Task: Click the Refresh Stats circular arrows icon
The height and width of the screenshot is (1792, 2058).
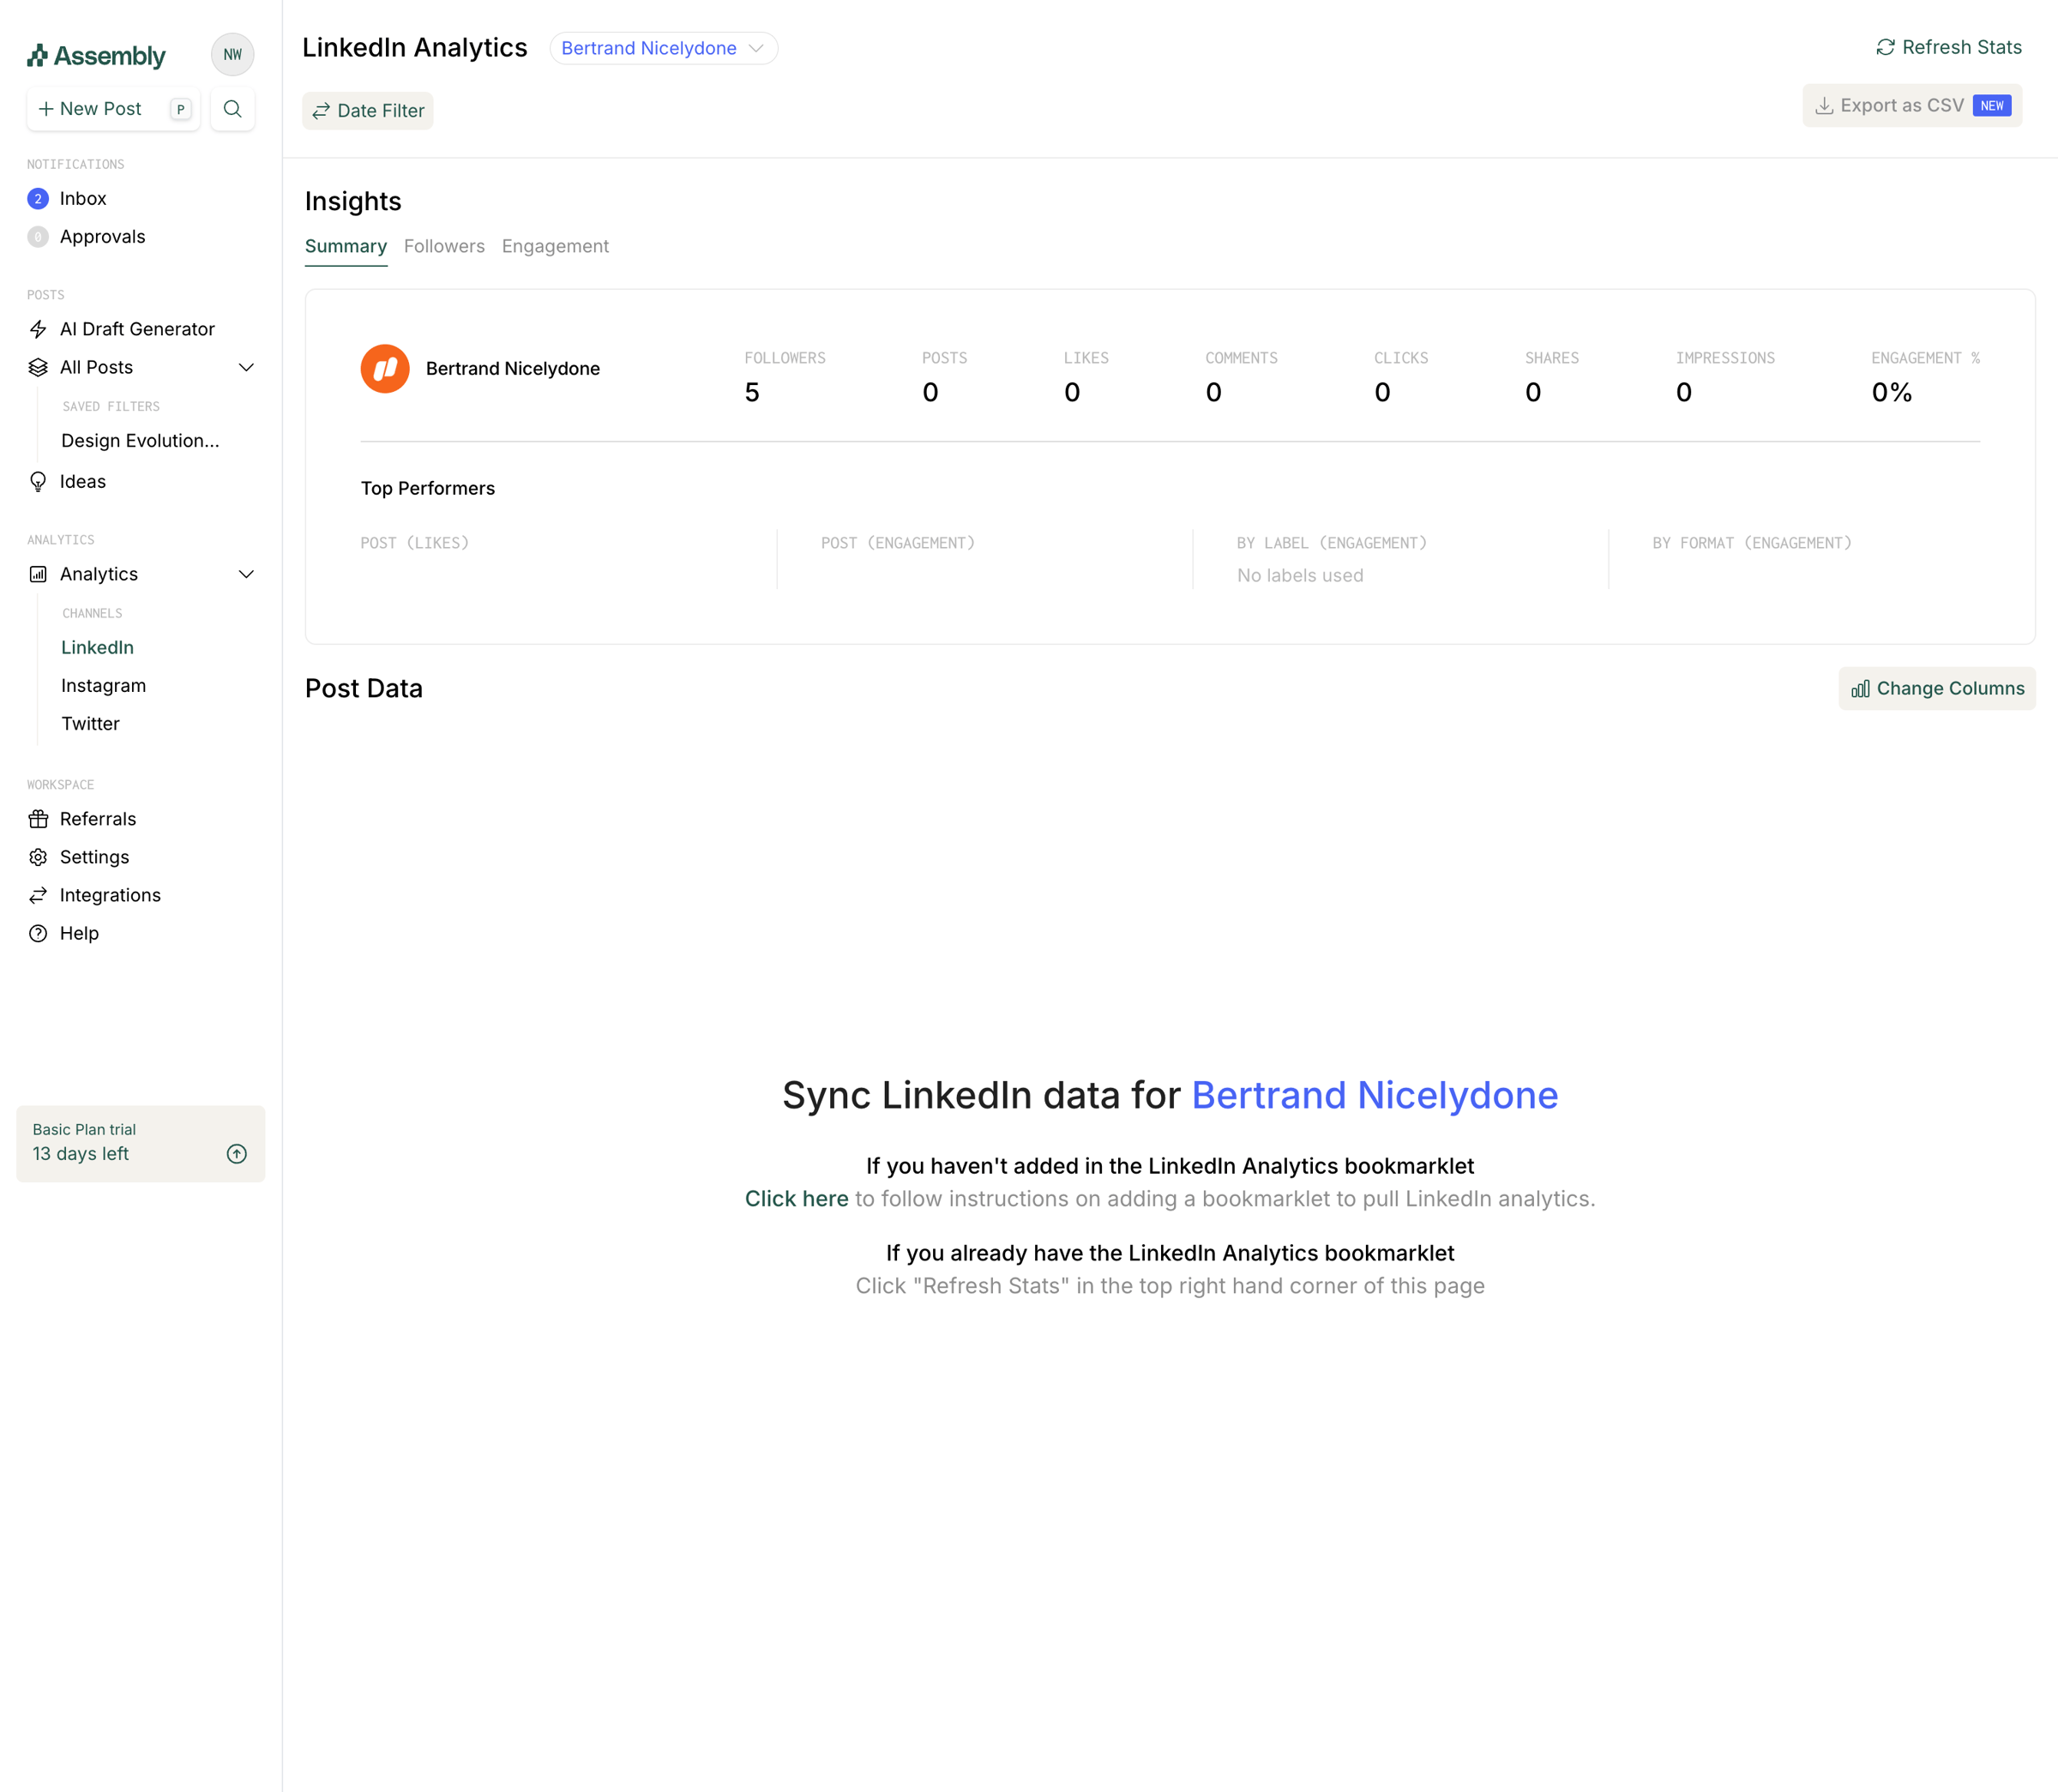Action: click(x=1885, y=47)
